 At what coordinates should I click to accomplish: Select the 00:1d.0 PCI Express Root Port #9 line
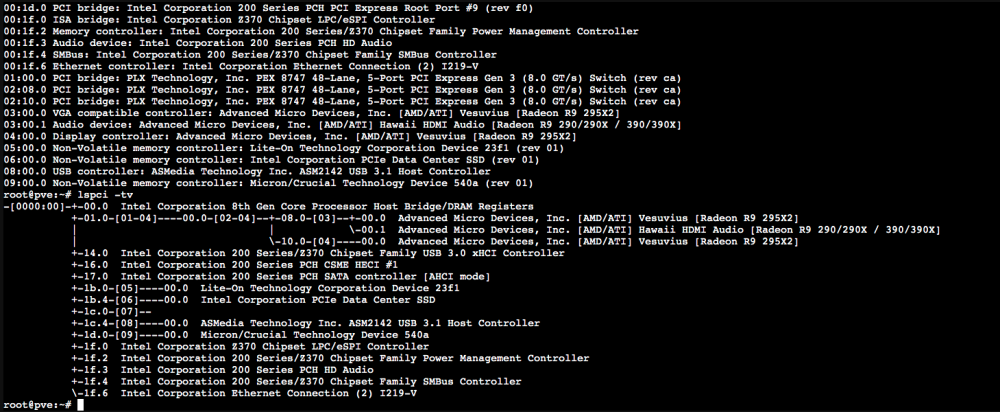268,8
